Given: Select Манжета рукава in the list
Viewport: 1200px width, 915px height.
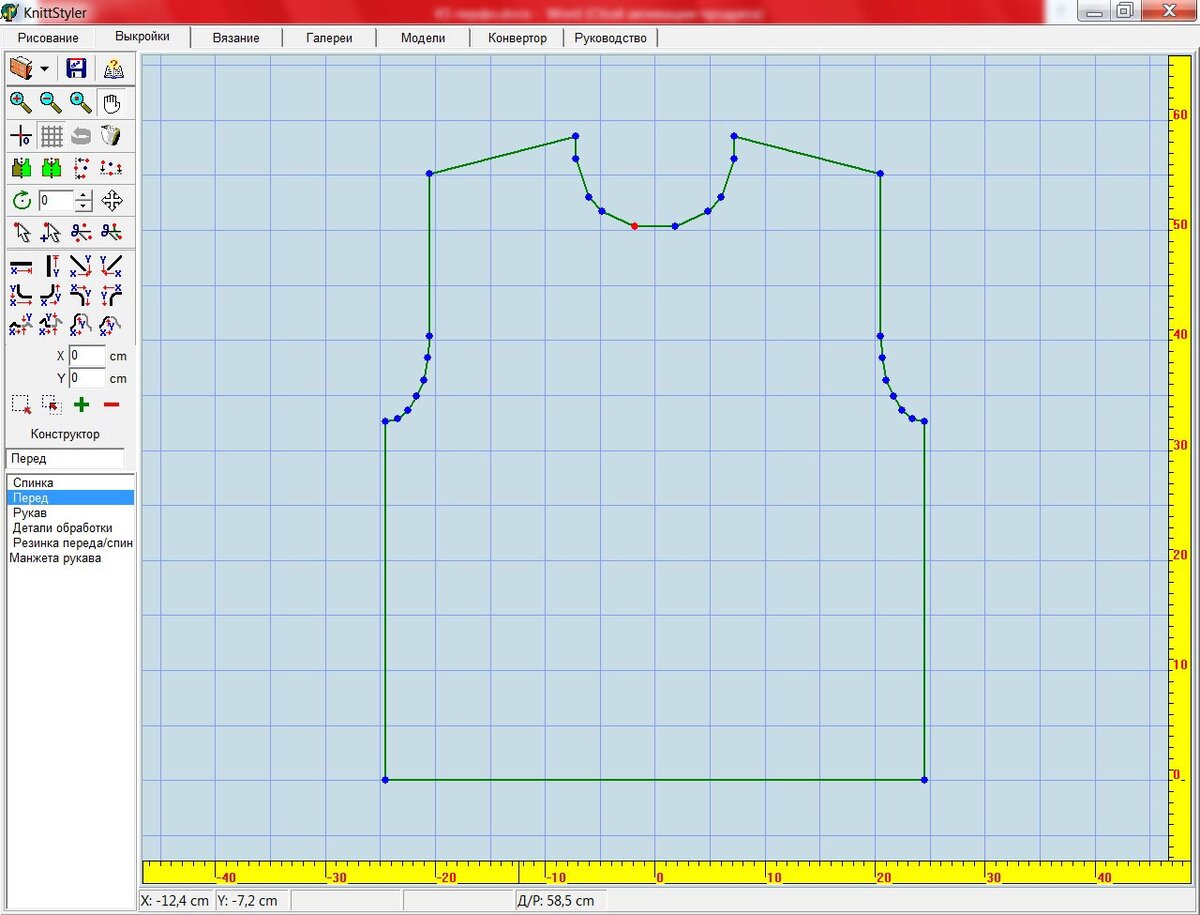Looking at the screenshot, I should pos(70,558).
